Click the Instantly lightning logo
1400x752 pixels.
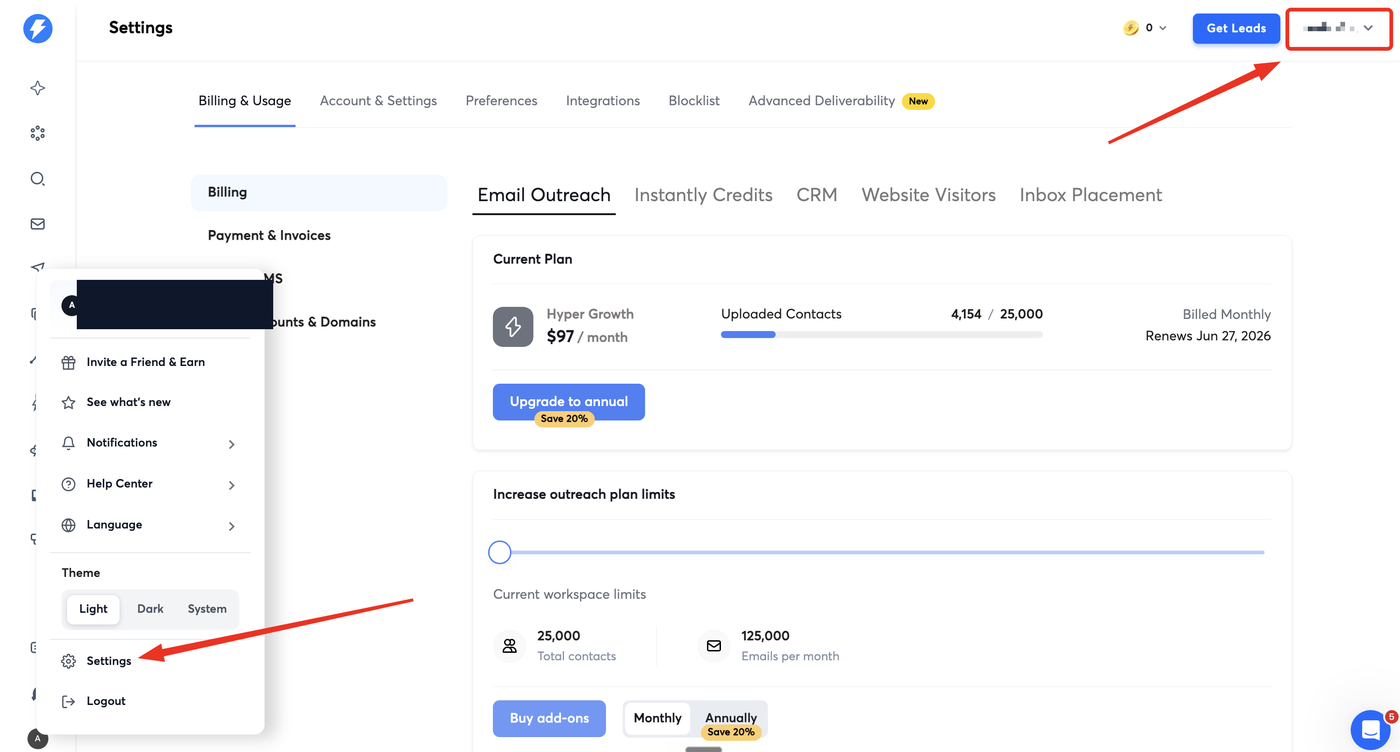tap(37, 28)
